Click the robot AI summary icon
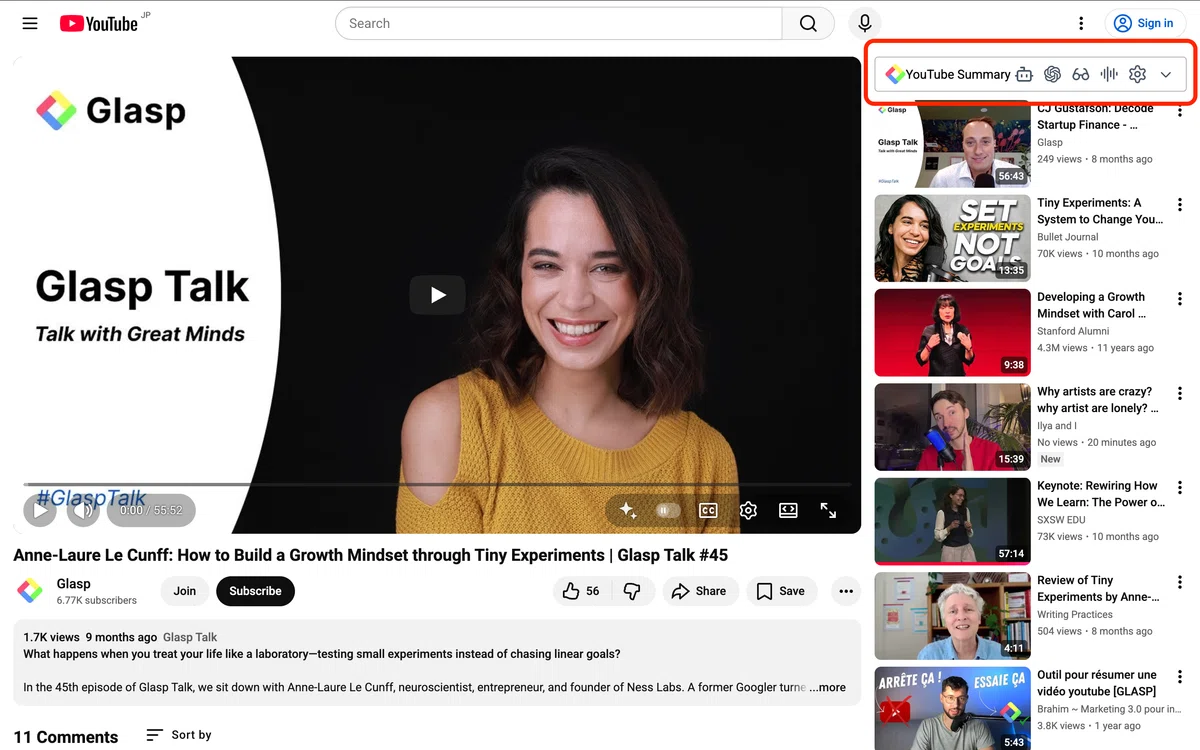The height and width of the screenshot is (750, 1200). click(1024, 74)
